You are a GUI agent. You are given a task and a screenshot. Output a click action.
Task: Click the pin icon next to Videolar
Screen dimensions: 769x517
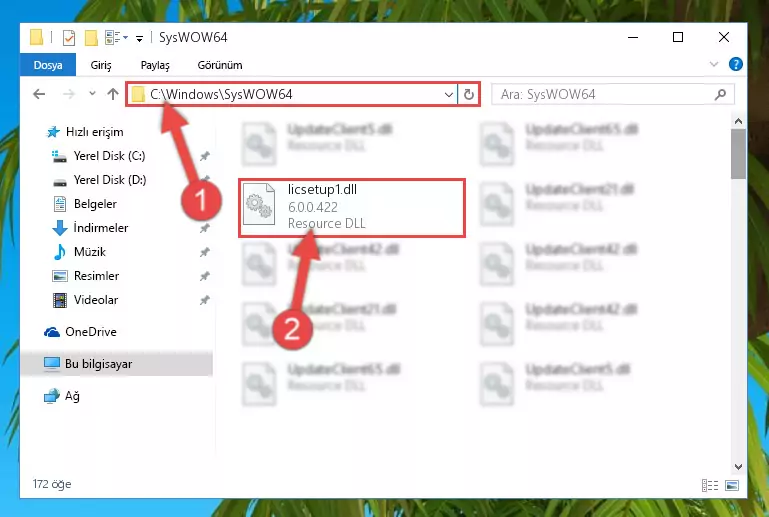point(205,300)
